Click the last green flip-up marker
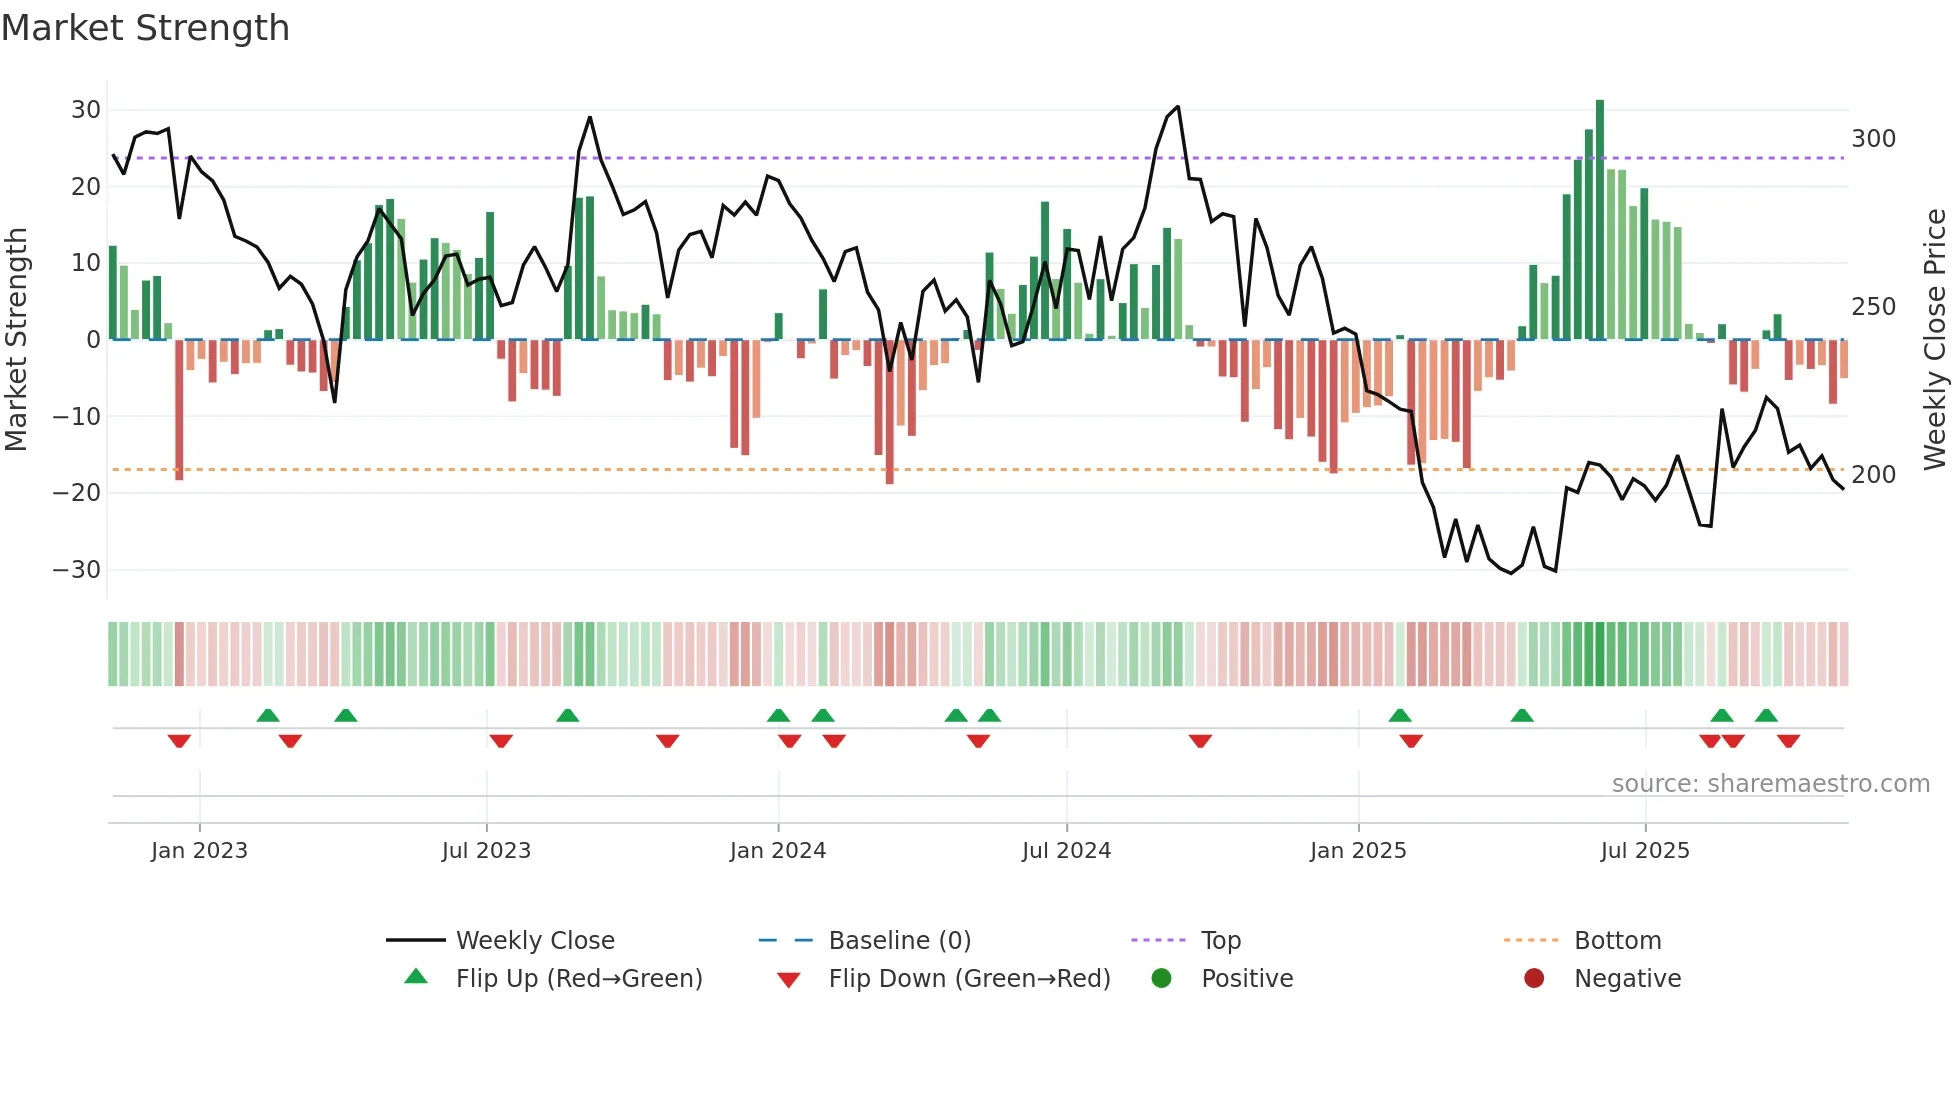The image size is (1960, 1102). click(x=1766, y=715)
